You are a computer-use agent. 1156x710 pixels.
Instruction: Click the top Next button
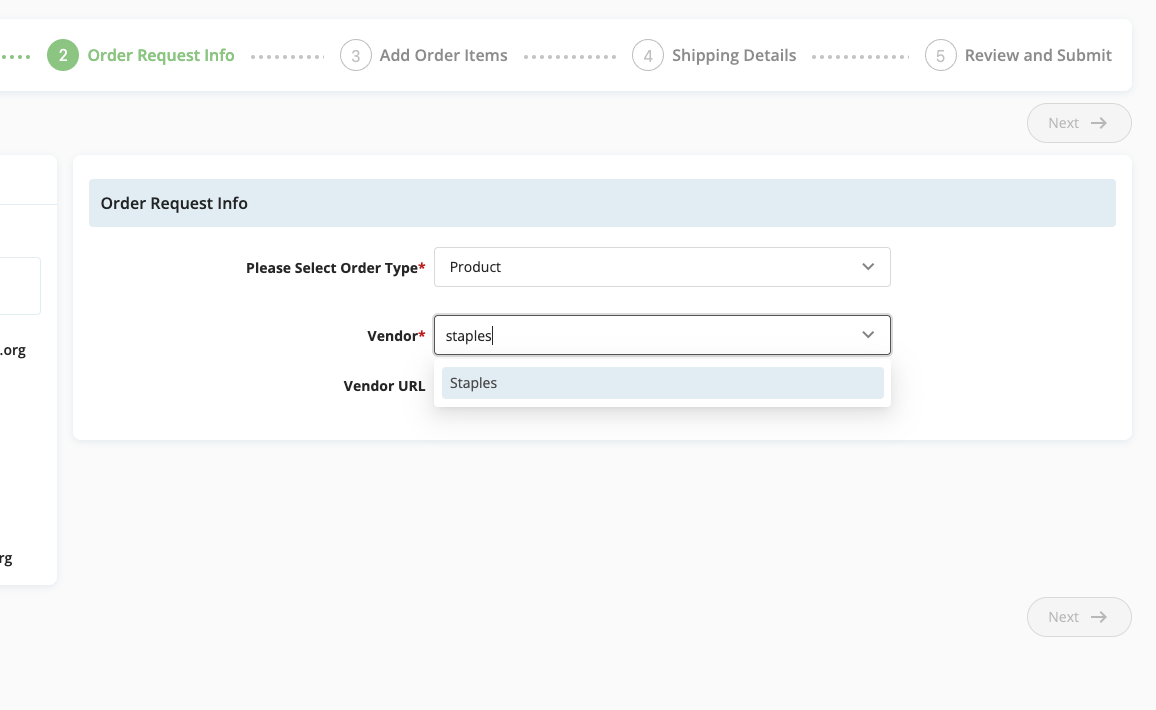(1079, 123)
